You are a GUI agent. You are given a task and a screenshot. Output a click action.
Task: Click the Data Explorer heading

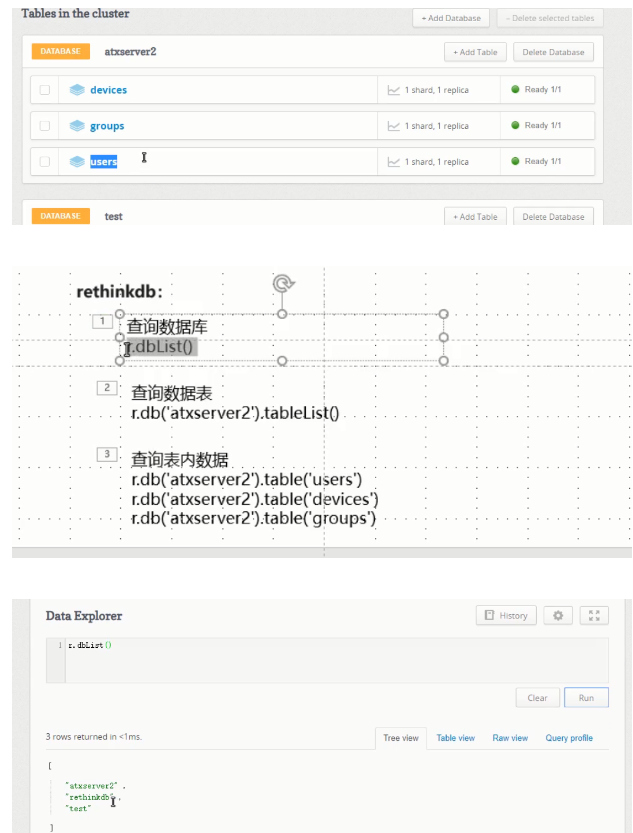click(x=84, y=616)
